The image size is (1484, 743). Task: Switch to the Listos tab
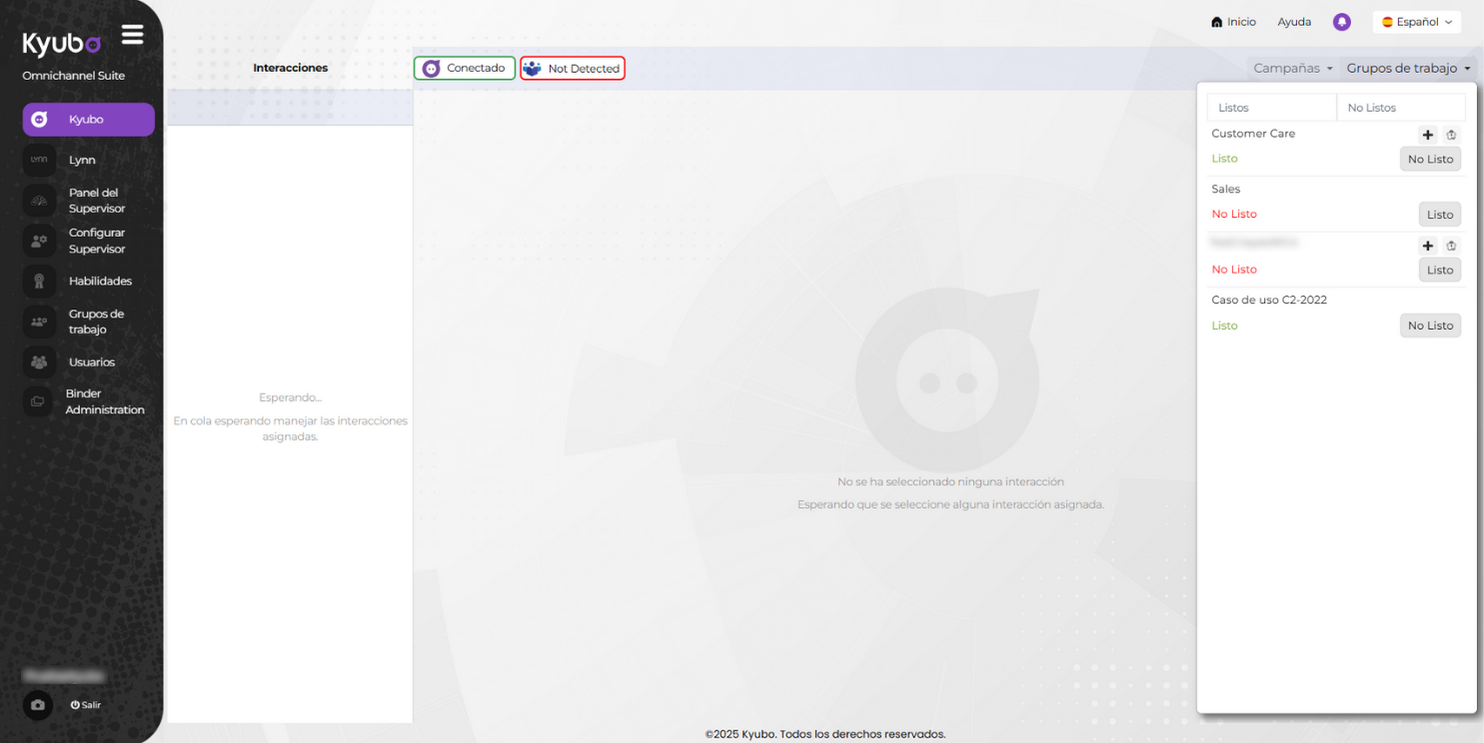point(1271,108)
